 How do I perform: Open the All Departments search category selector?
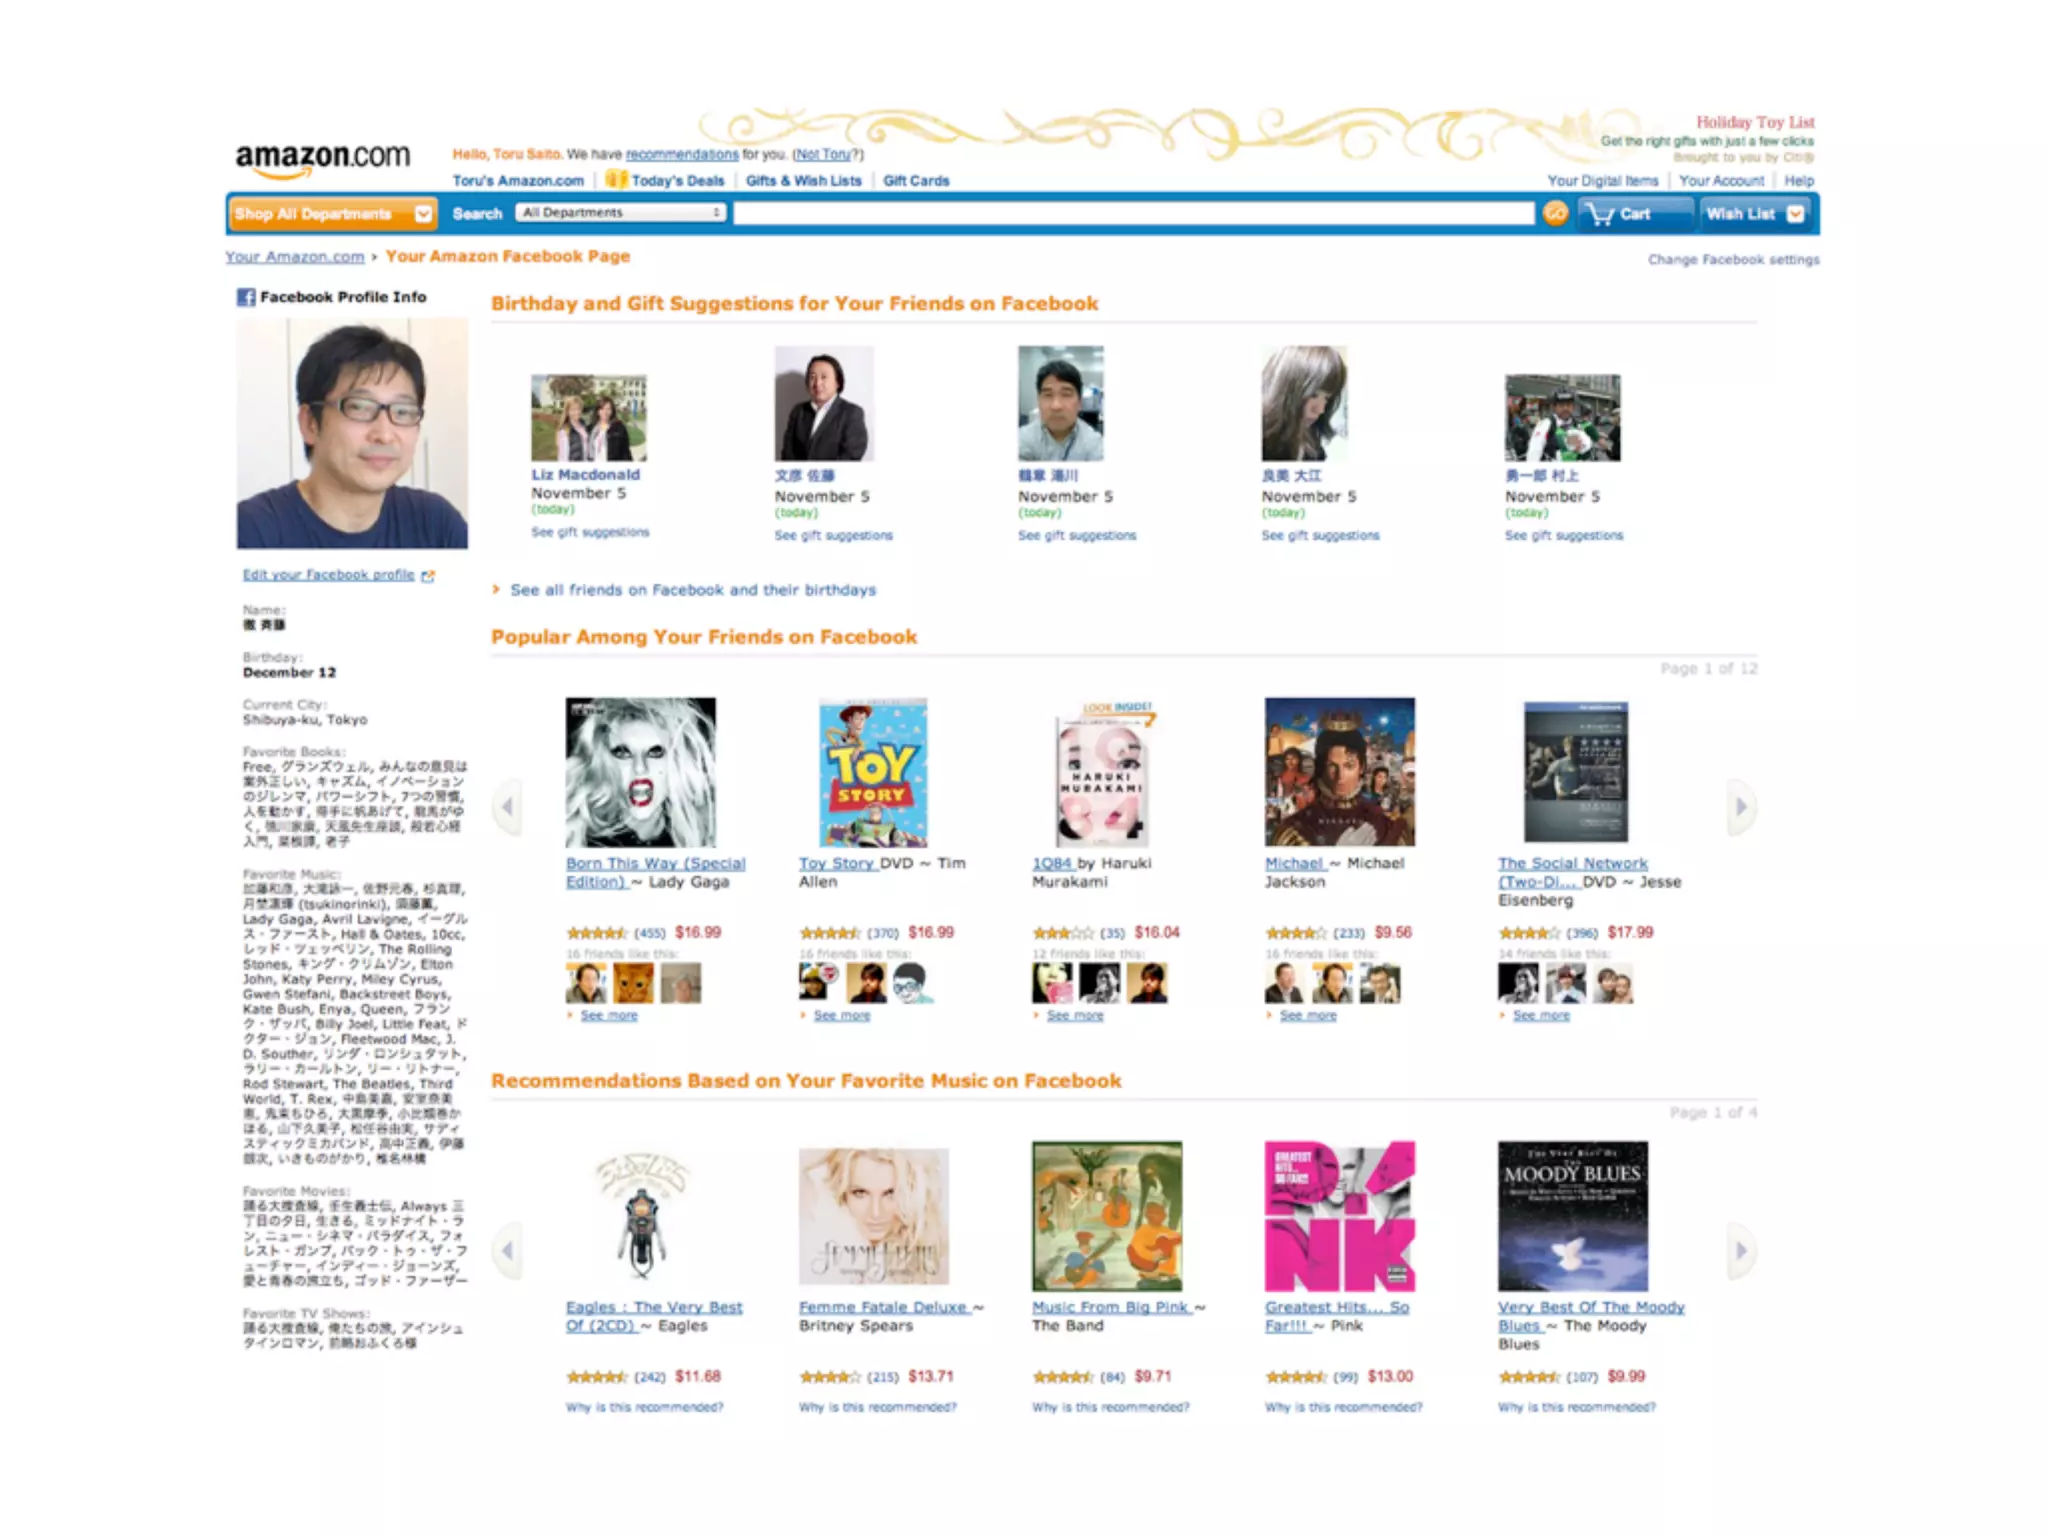[620, 213]
